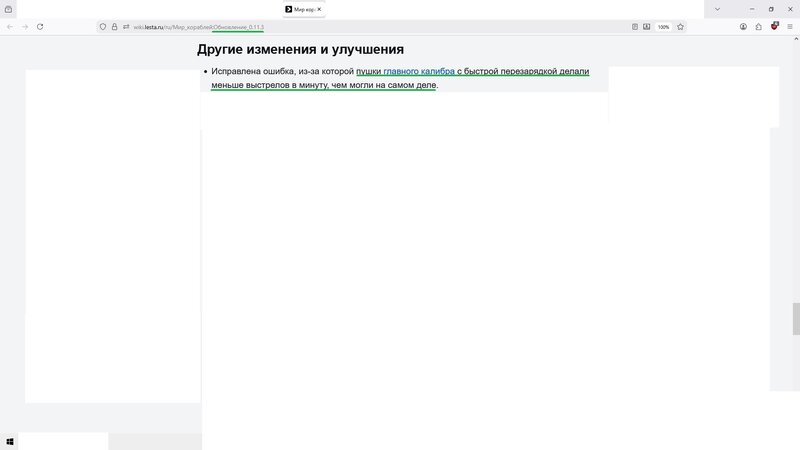The height and width of the screenshot is (450, 800).
Task: Go back to the previous page
Action: pyautogui.click(x=10, y=27)
